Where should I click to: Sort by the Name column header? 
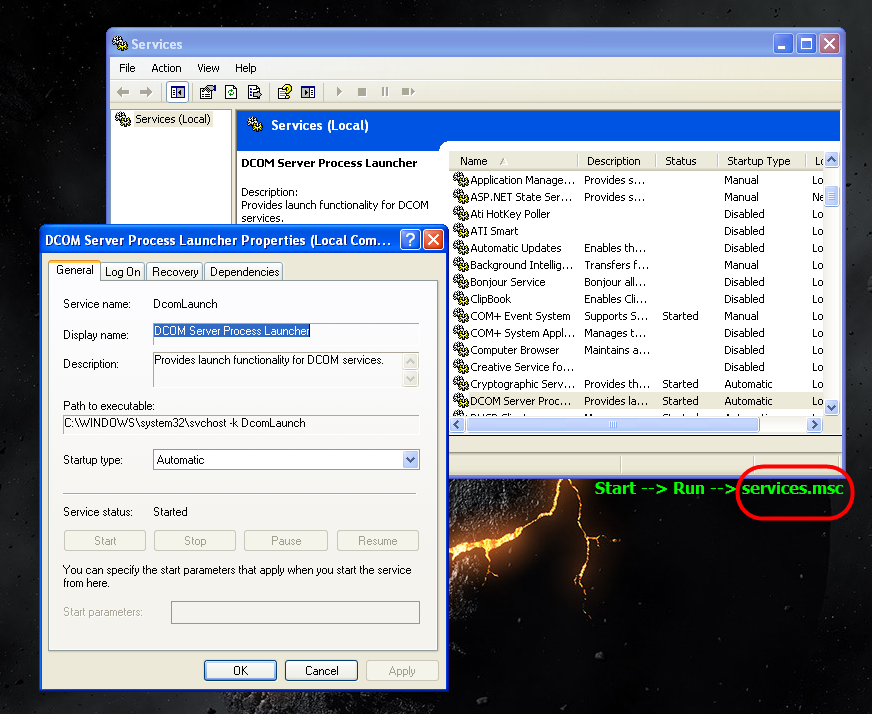coord(514,161)
